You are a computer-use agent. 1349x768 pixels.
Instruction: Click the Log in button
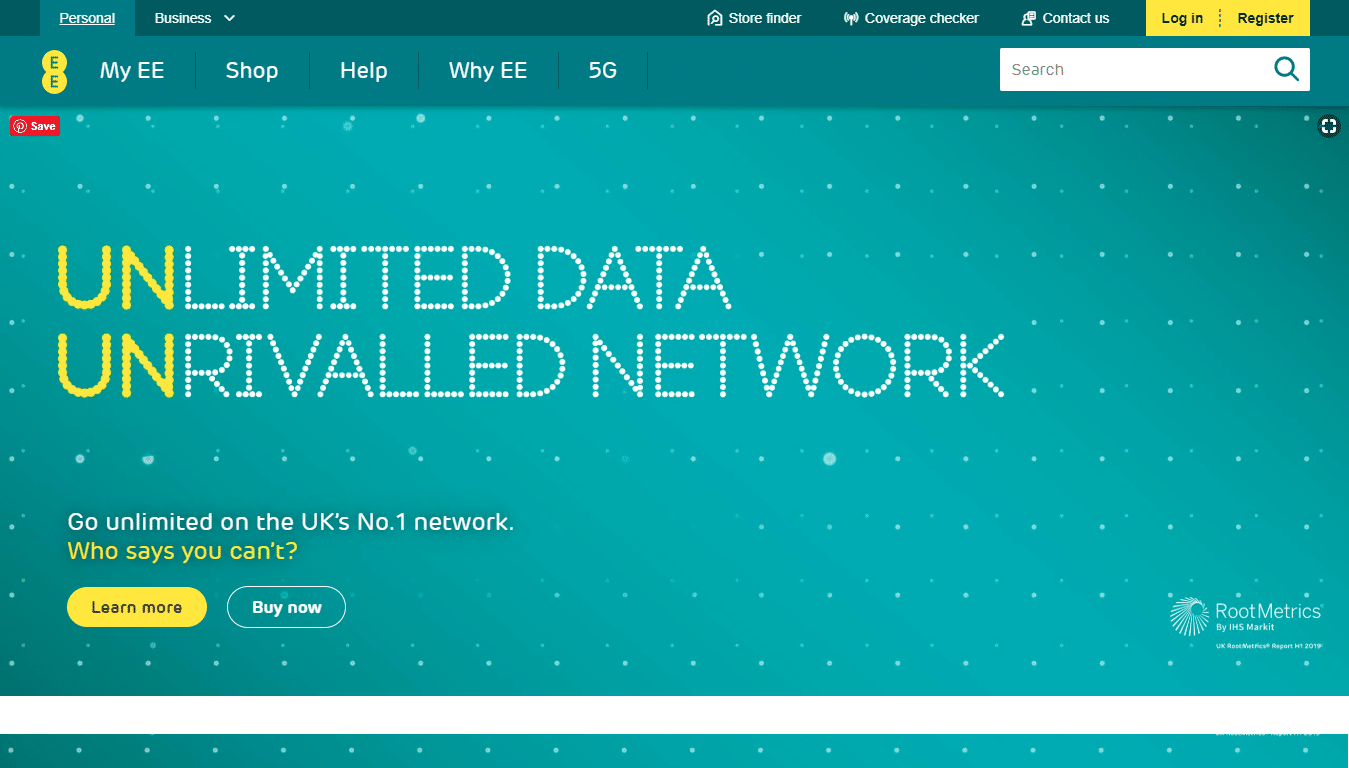coord(1182,18)
